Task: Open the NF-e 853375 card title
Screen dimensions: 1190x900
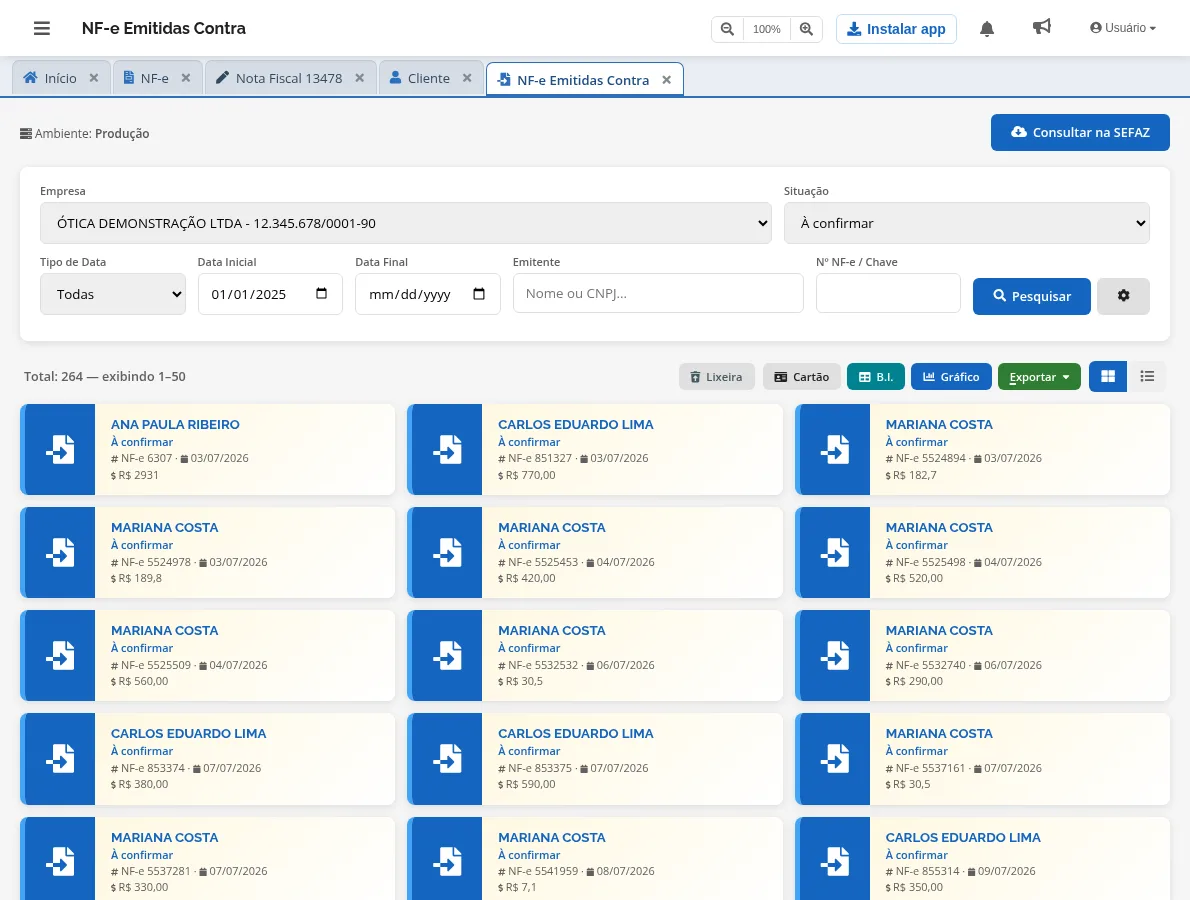Action: point(575,734)
